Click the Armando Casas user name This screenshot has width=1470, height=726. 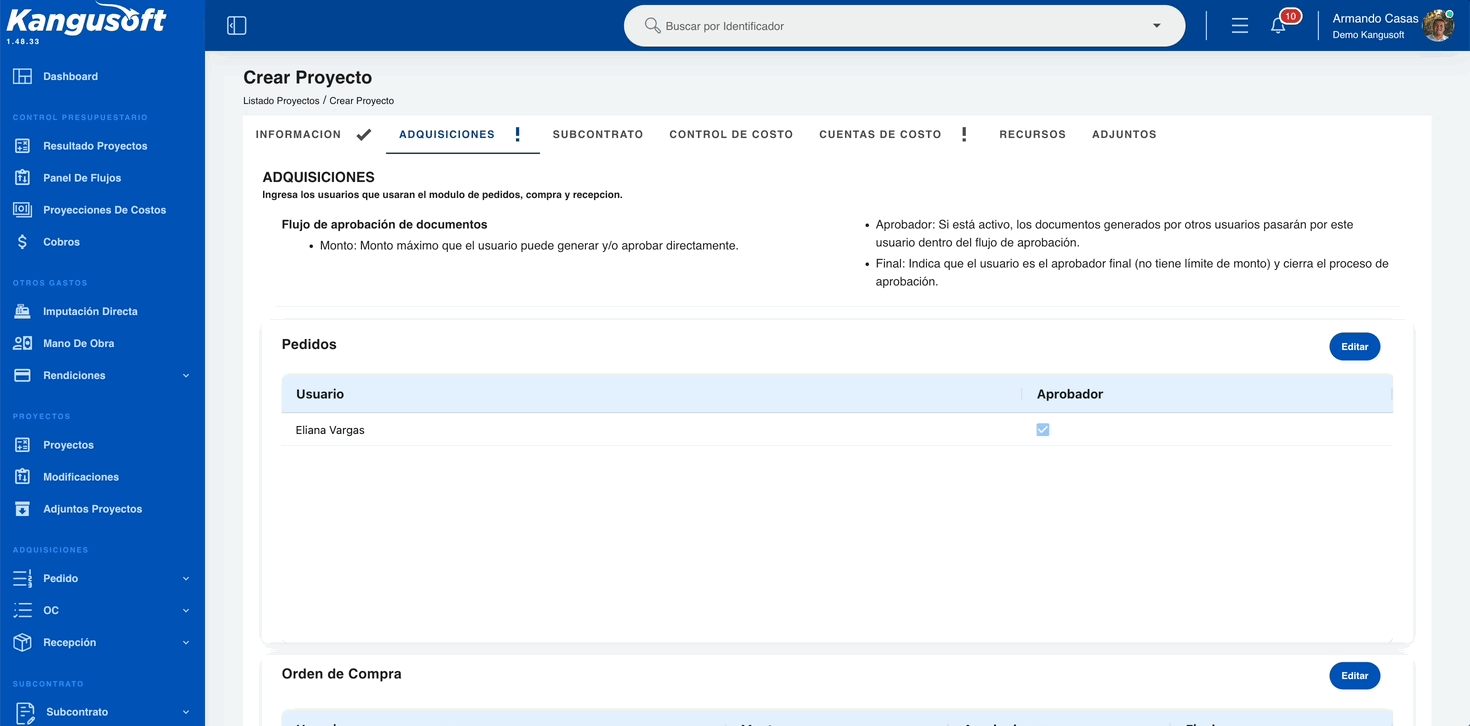1375,18
